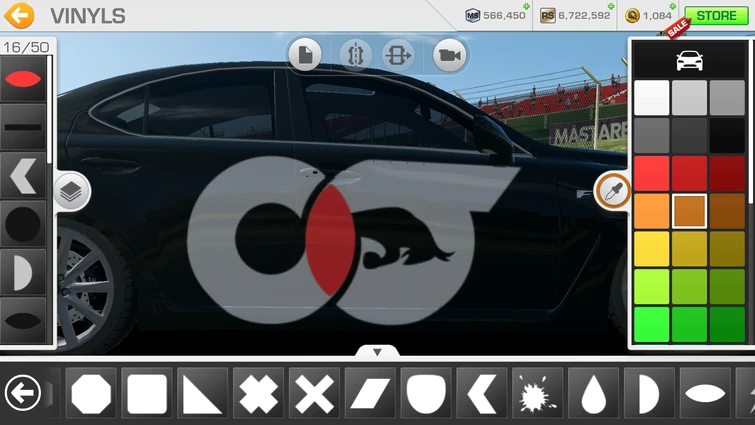This screenshot has width=755, height=425.
Task: Pick the dark red swatch
Action: click(x=727, y=173)
